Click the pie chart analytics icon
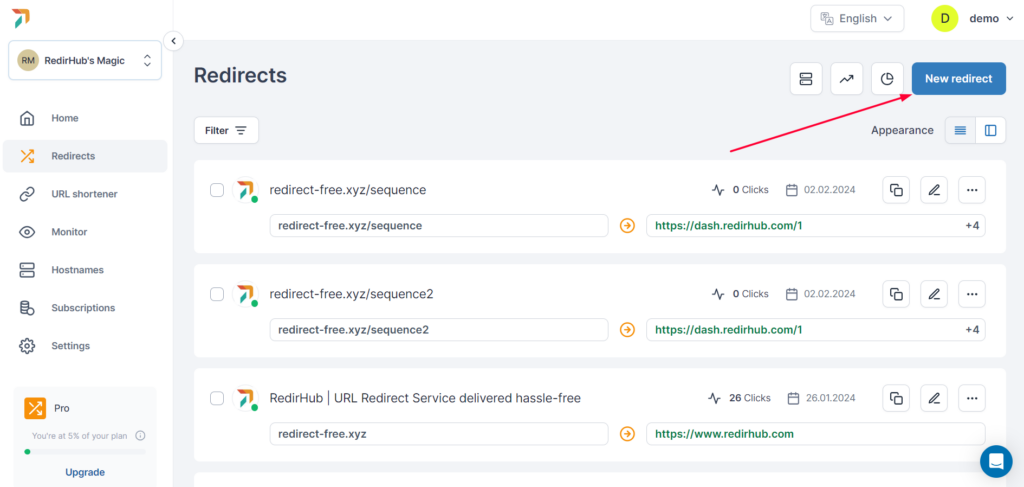Viewport: 1024px width, 487px height. click(887, 79)
